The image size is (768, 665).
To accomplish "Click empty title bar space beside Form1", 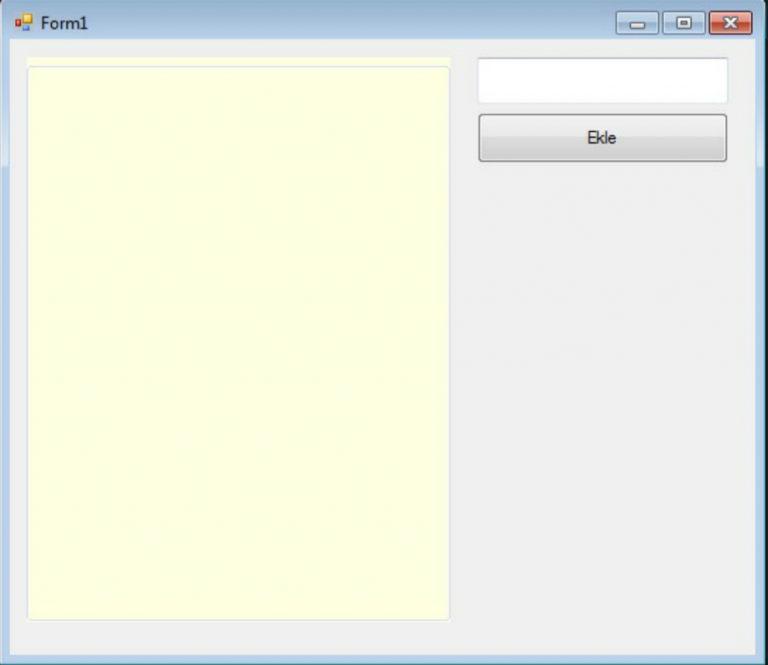I will (350, 22).
